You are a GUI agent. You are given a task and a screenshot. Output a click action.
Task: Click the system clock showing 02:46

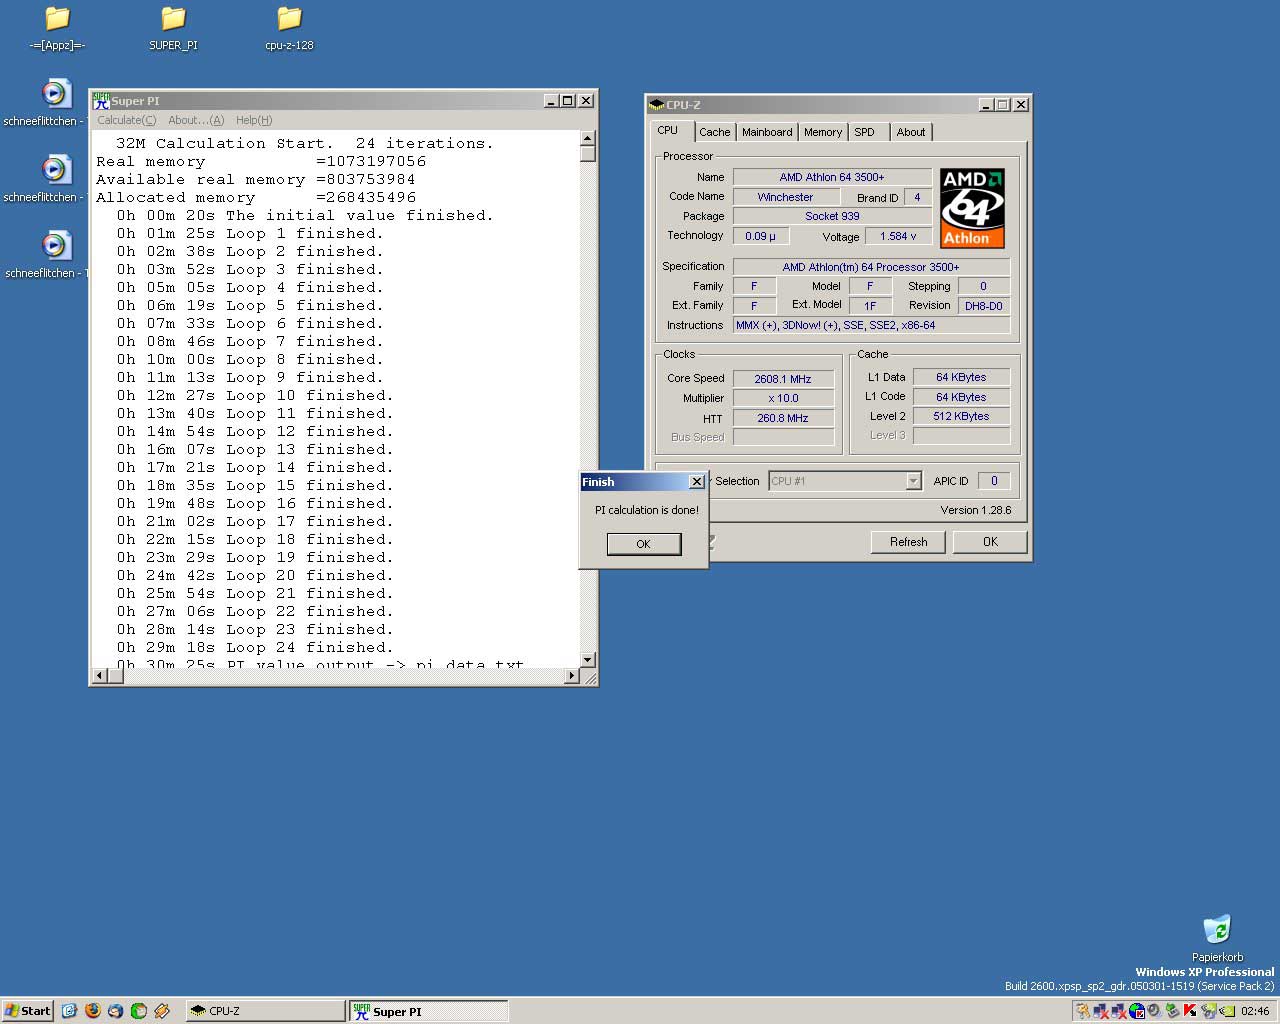(1255, 1011)
